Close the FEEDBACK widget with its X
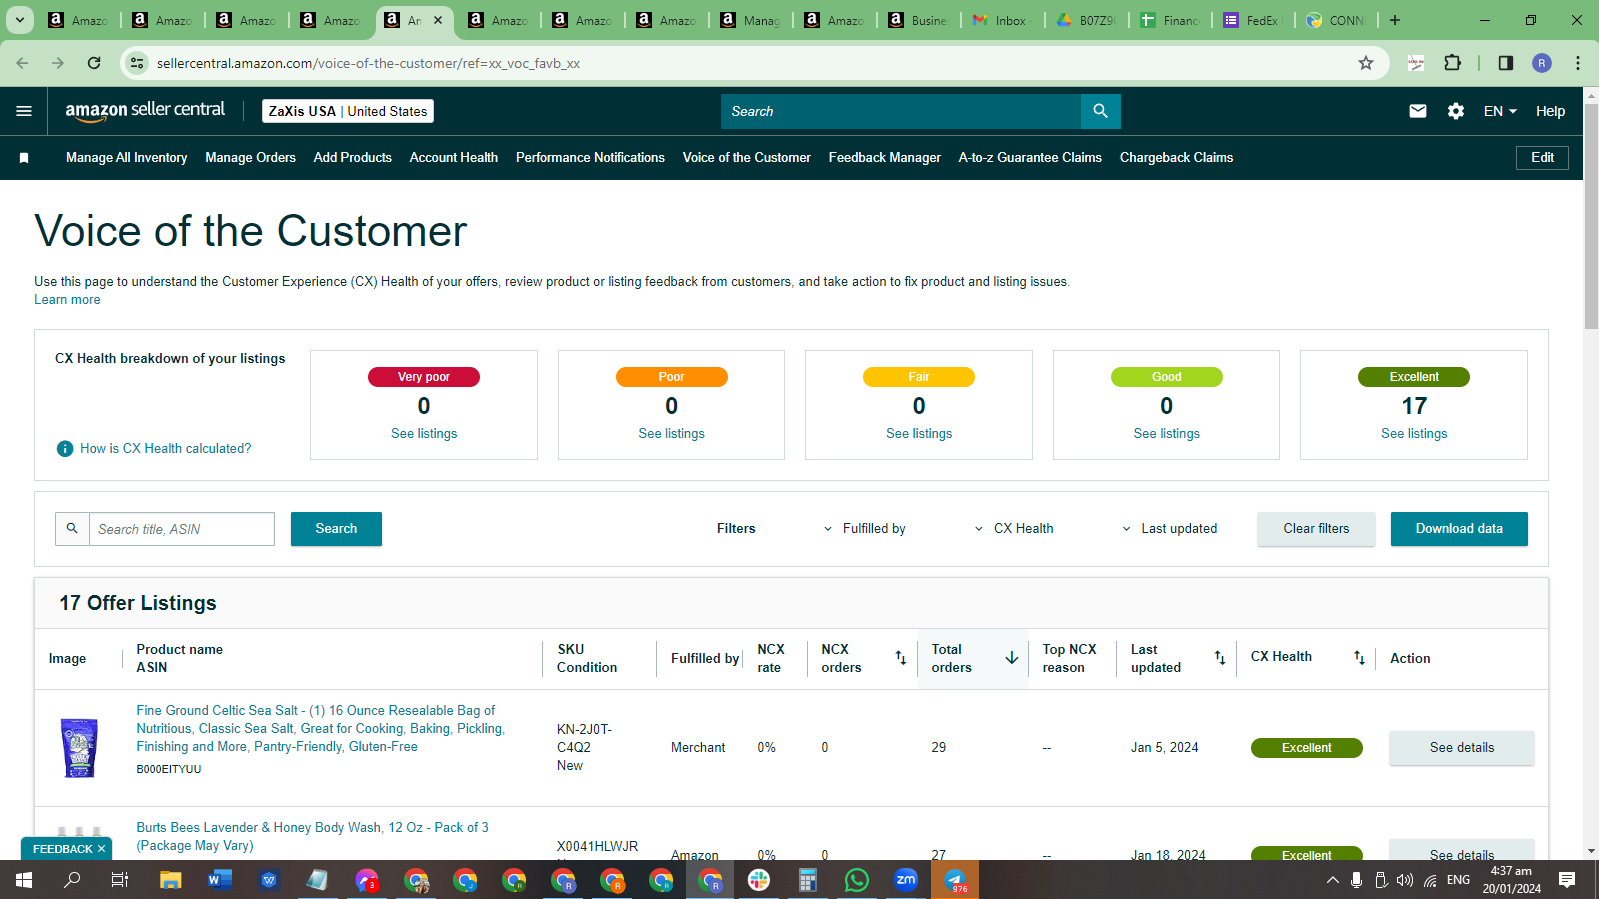This screenshot has height=899, width=1599. coord(101,849)
